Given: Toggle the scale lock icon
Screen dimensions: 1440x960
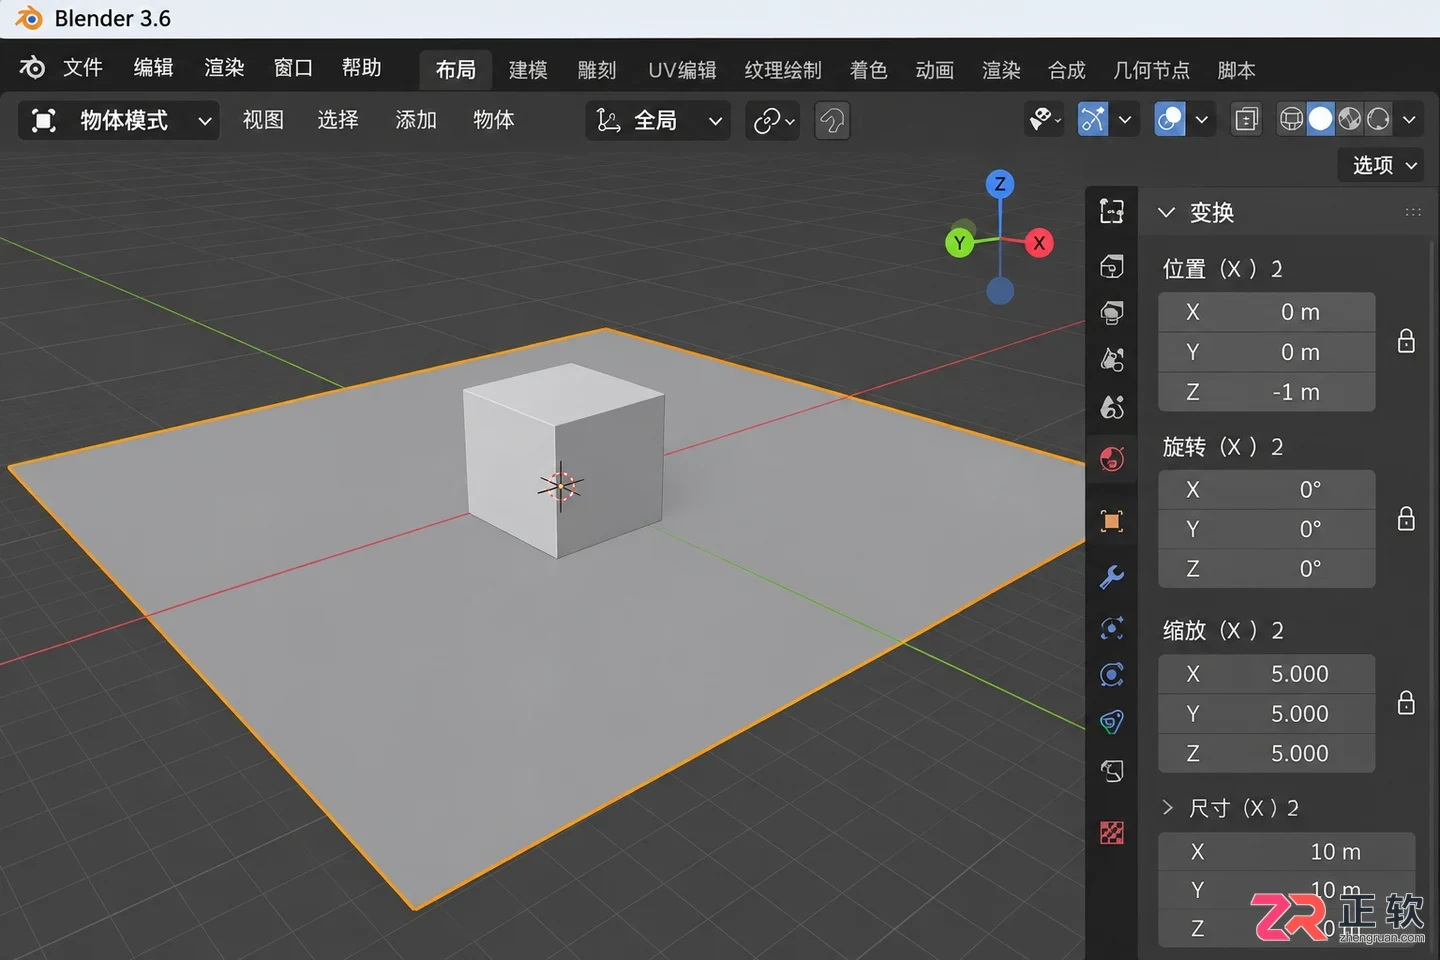Looking at the screenshot, I should coord(1406,703).
